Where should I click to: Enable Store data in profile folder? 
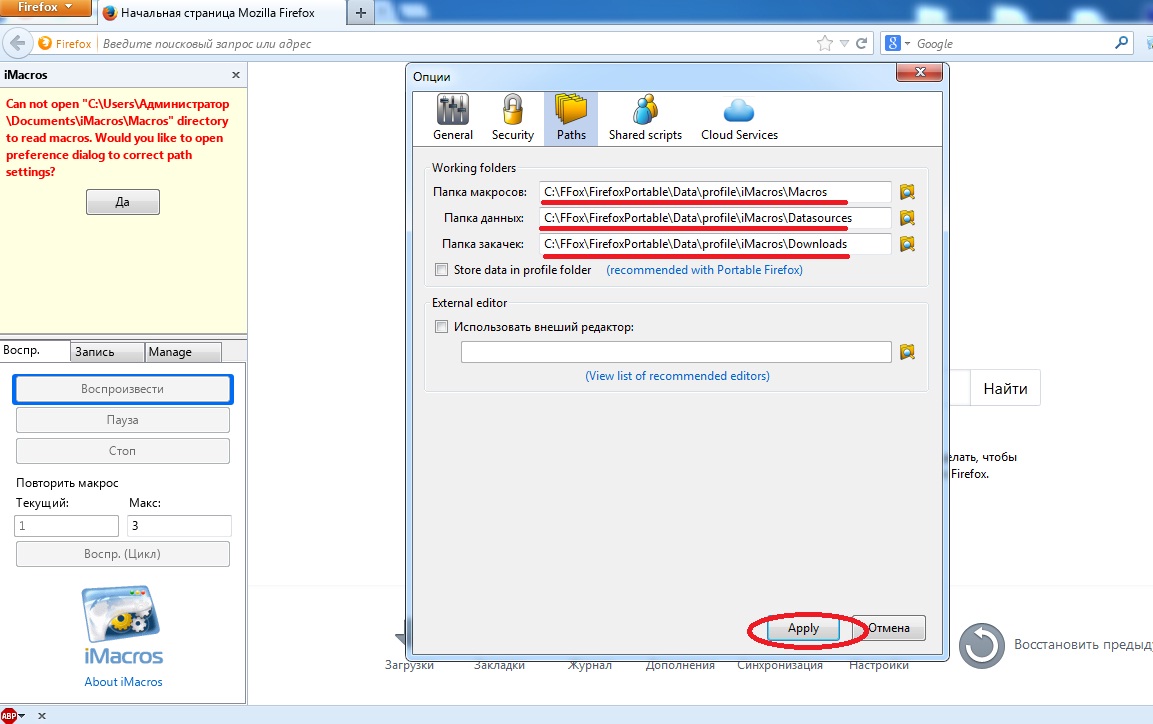(x=441, y=270)
